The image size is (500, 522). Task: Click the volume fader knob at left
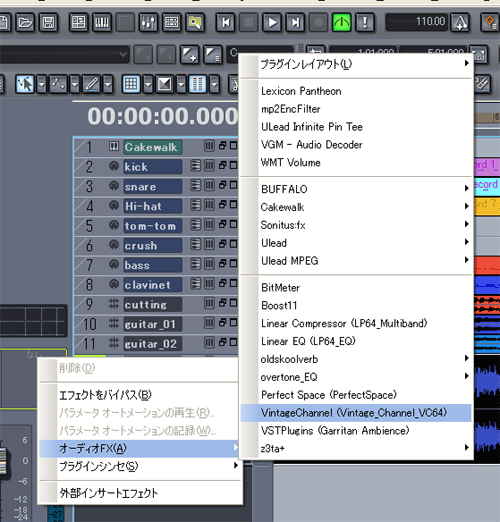tap(3, 461)
